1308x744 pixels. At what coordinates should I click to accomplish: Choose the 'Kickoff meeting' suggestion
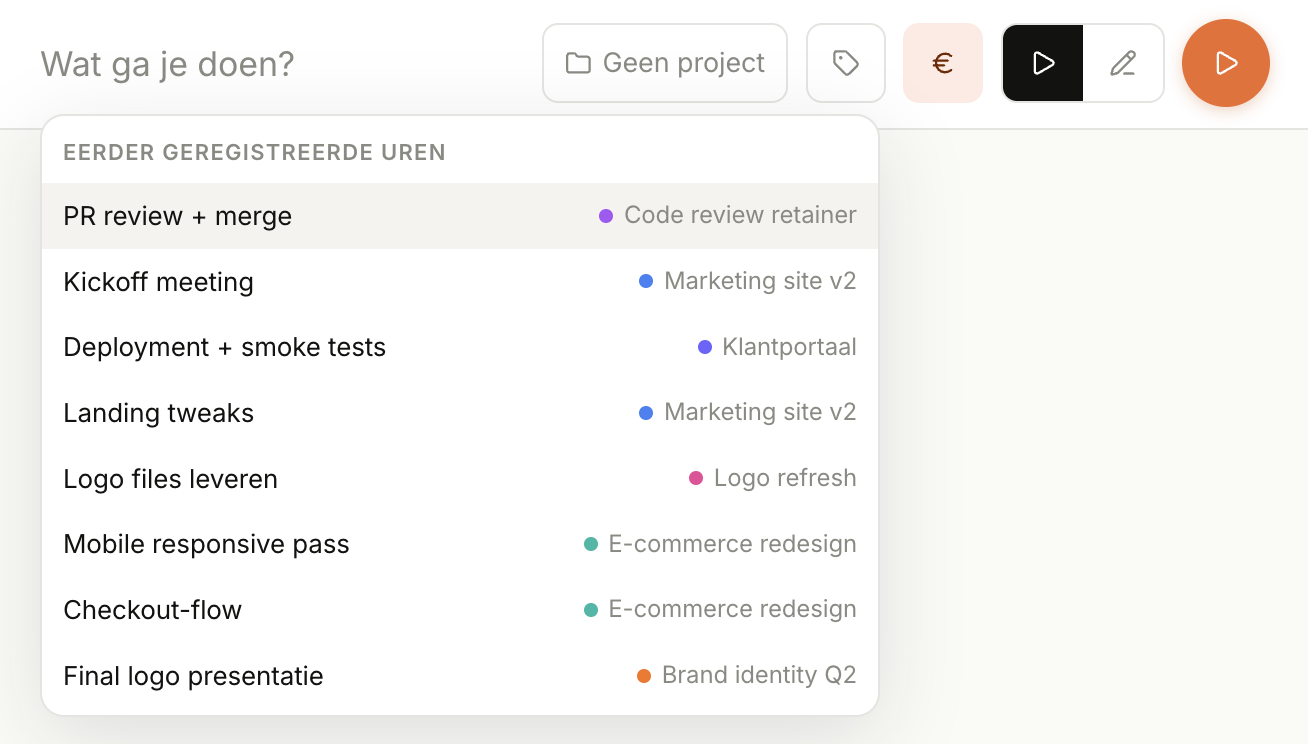click(158, 282)
